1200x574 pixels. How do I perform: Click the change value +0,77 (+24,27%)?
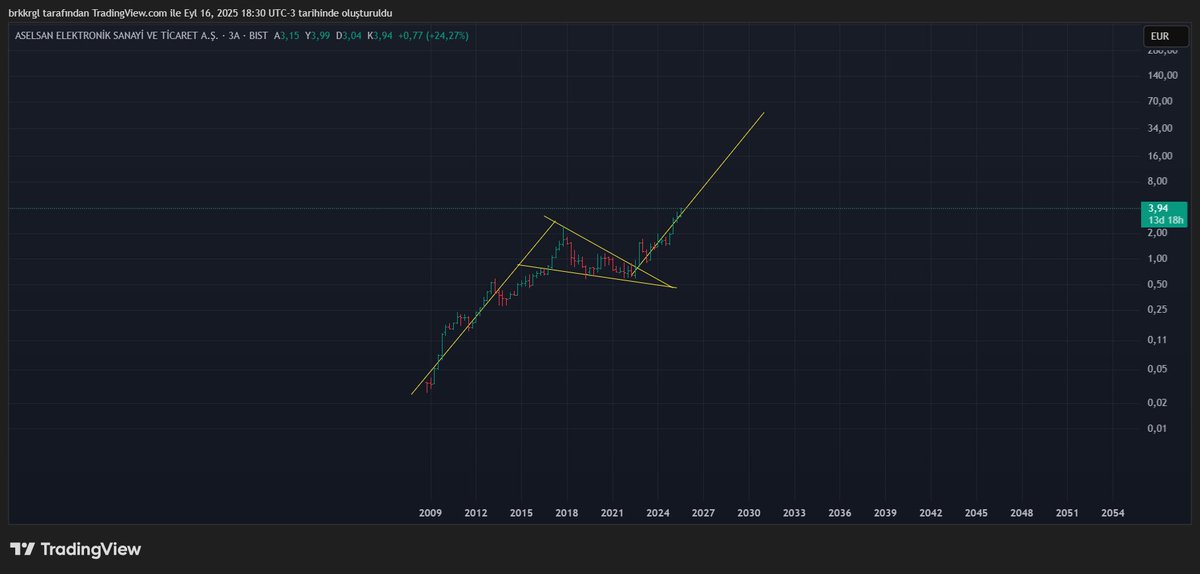tap(434, 35)
